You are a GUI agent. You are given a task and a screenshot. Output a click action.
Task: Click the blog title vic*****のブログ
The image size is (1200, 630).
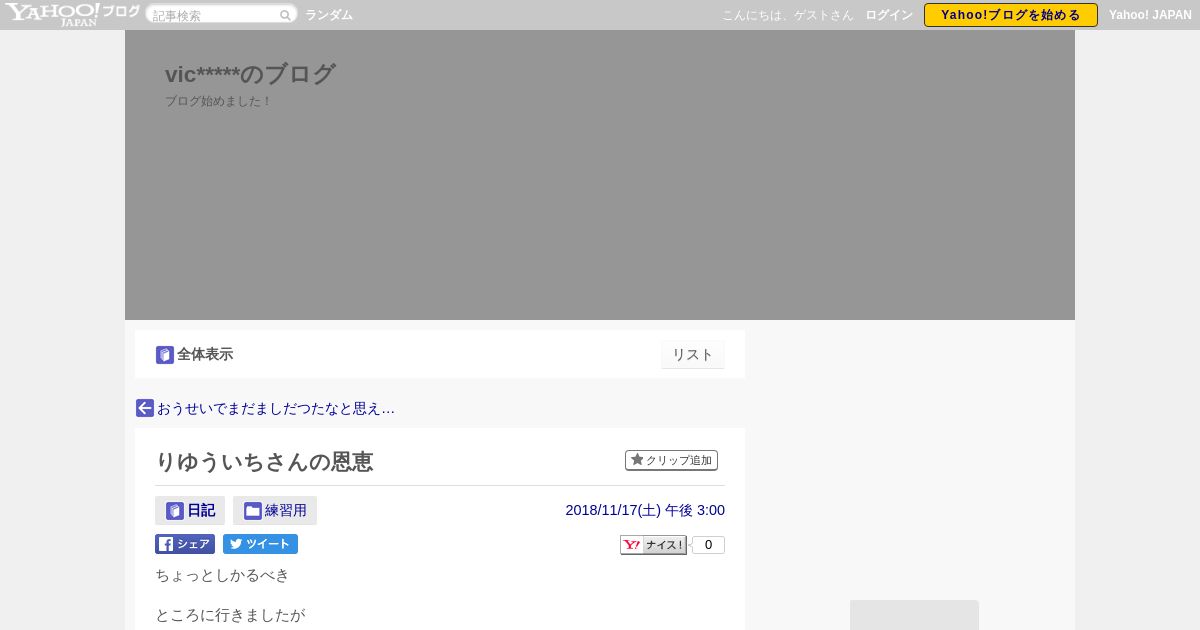(250, 74)
